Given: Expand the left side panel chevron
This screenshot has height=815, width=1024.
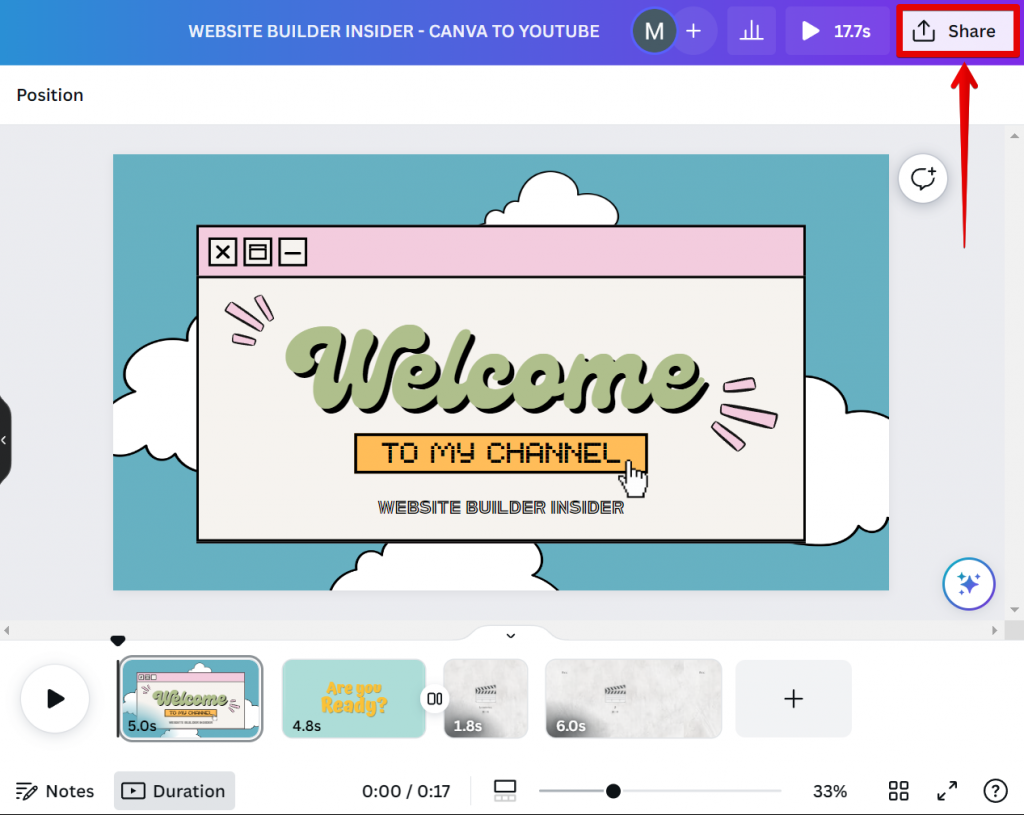Looking at the screenshot, I should click(x=5, y=438).
